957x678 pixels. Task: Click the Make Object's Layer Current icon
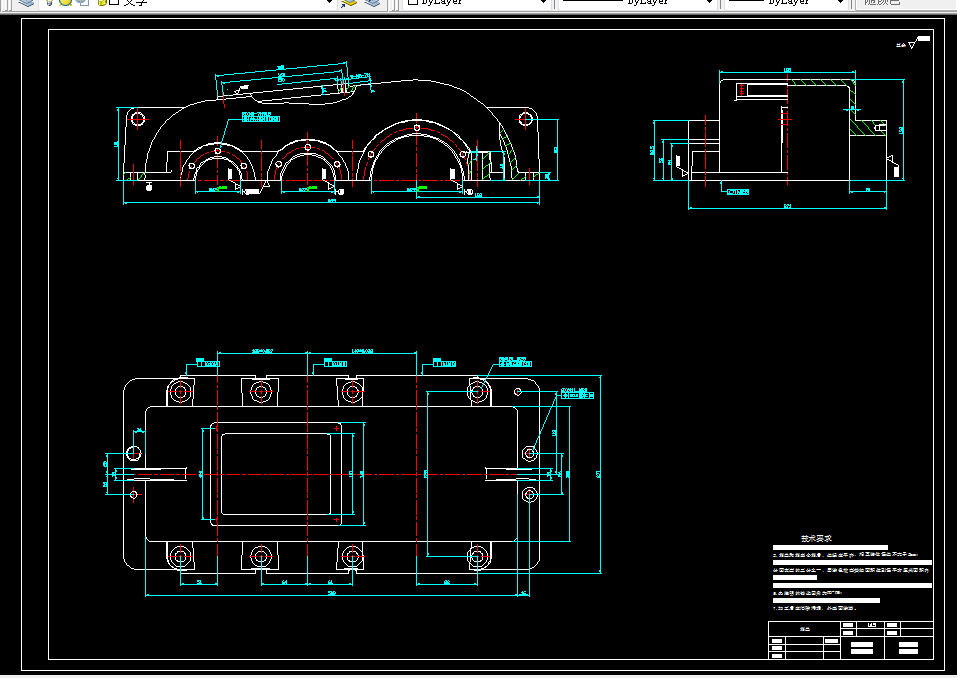tap(349, 3)
